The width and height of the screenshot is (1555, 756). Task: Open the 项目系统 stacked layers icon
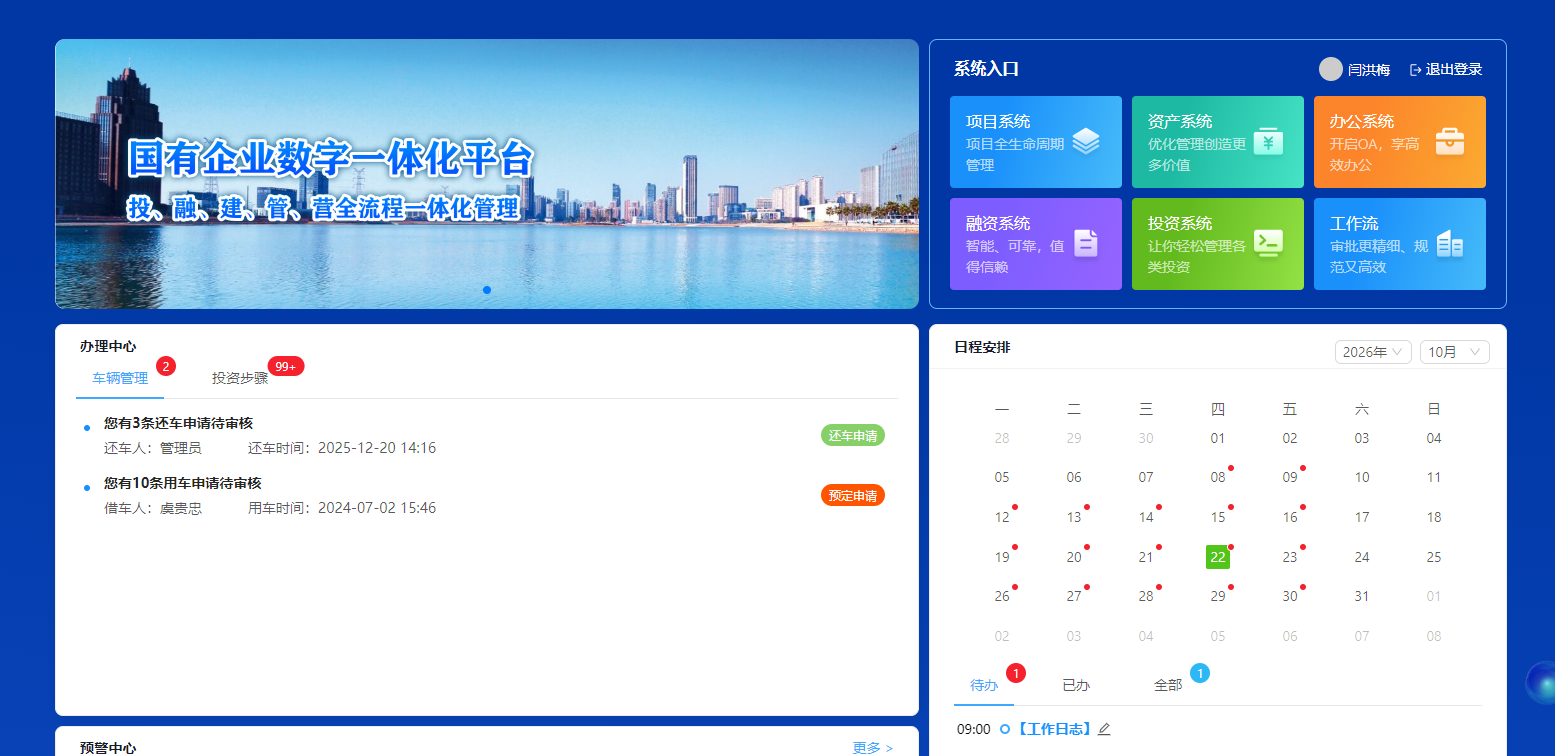coord(1086,142)
